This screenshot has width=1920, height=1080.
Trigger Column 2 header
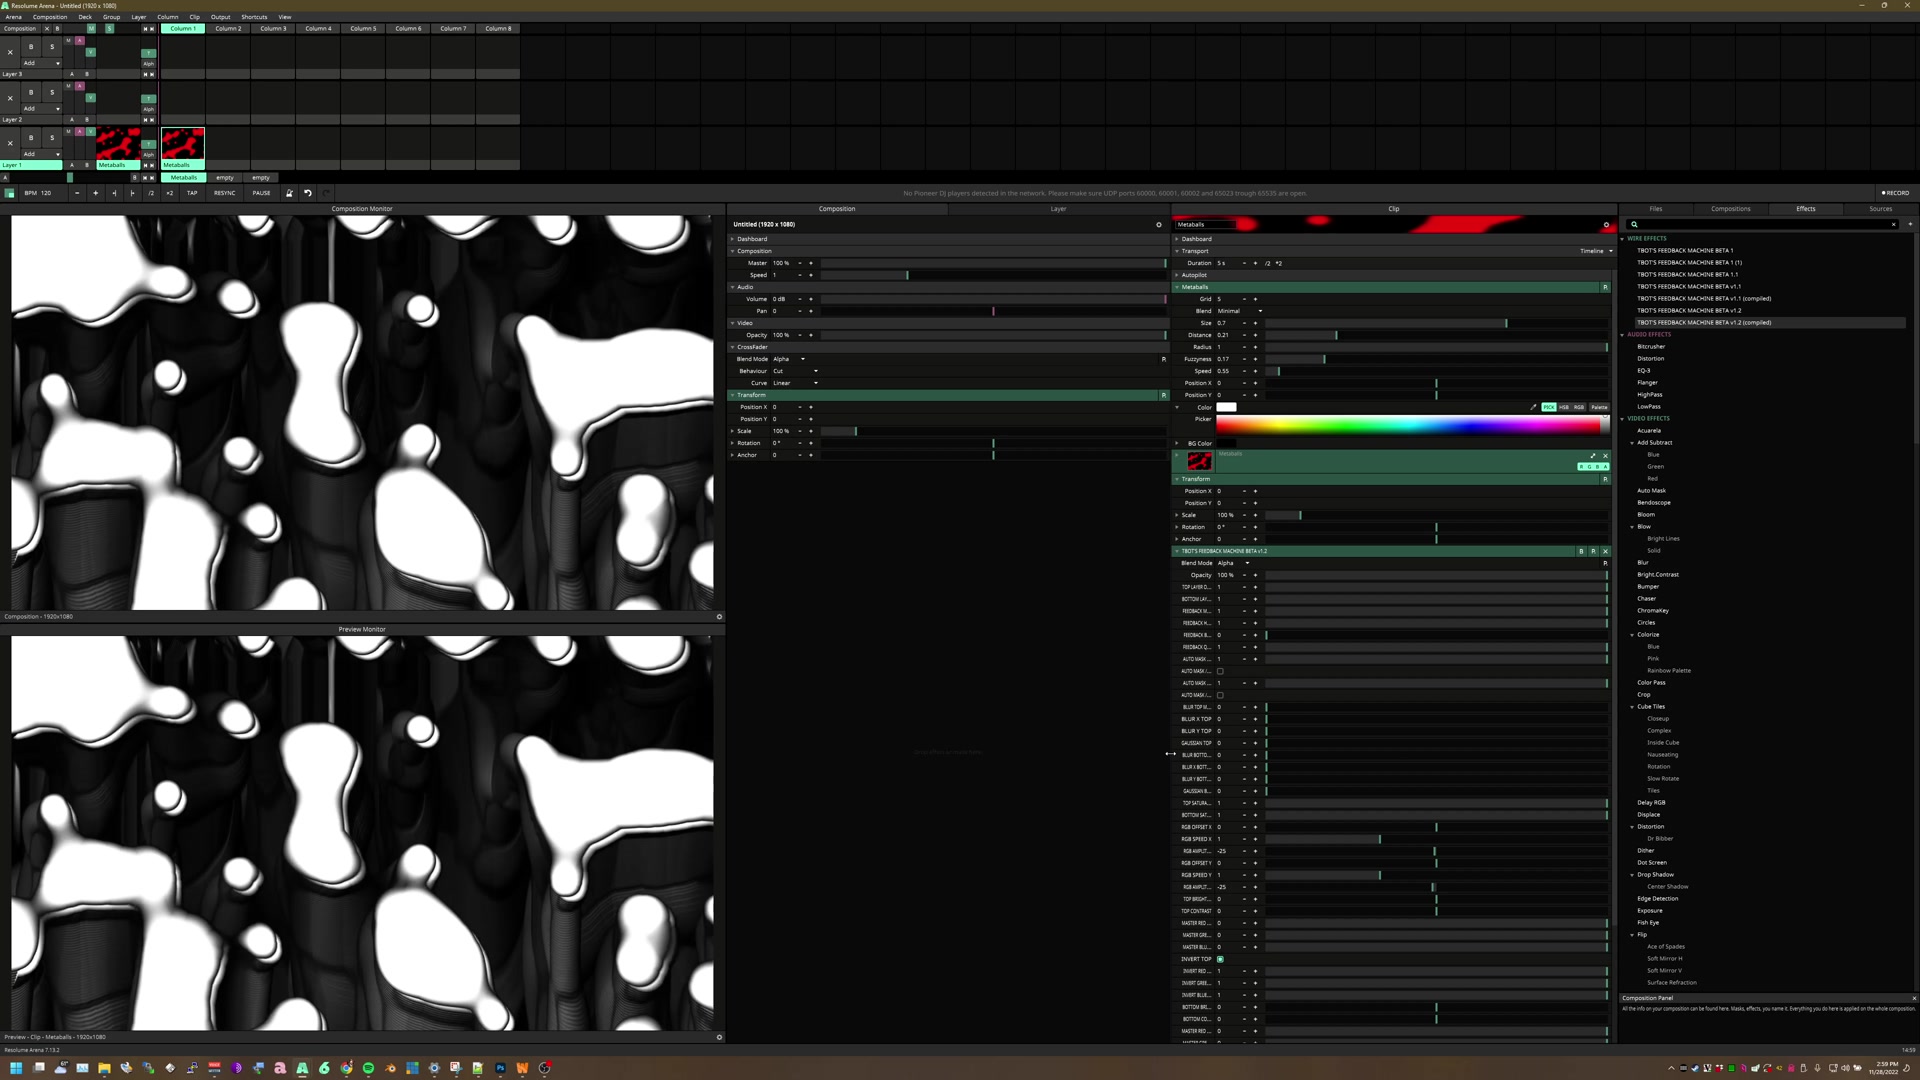click(228, 28)
